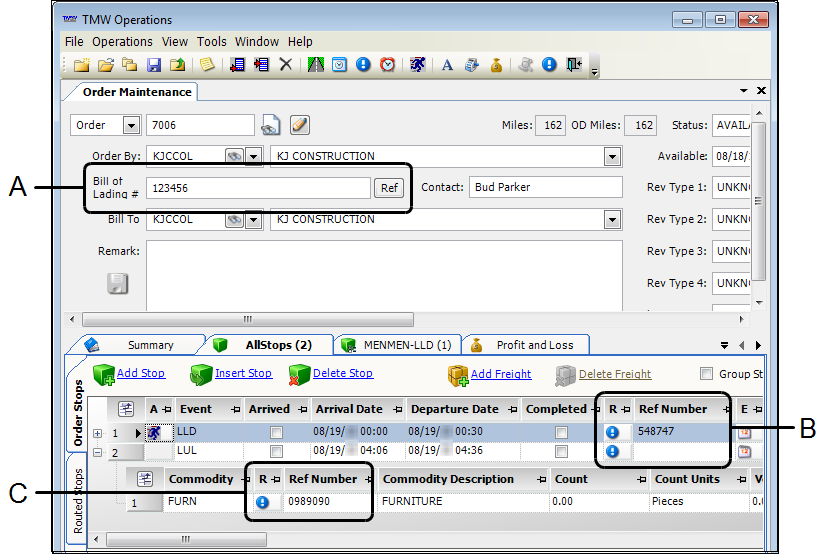Click the door exit toolbar icon

click(x=574, y=65)
